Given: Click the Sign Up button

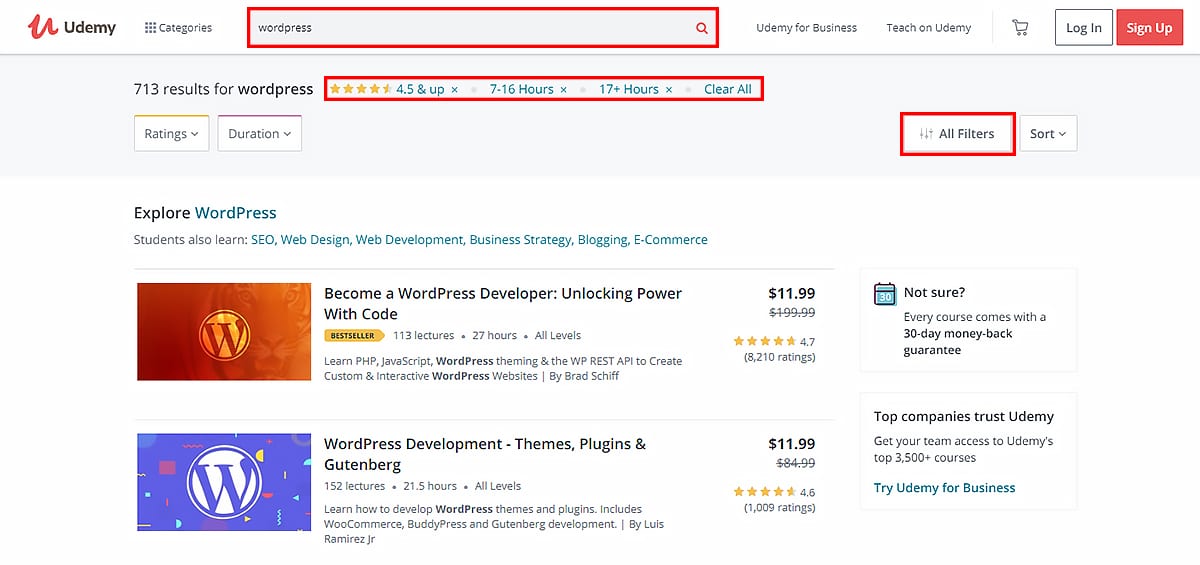Looking at the screenshot, I should pyautogui.click(x=1149, y=28).
